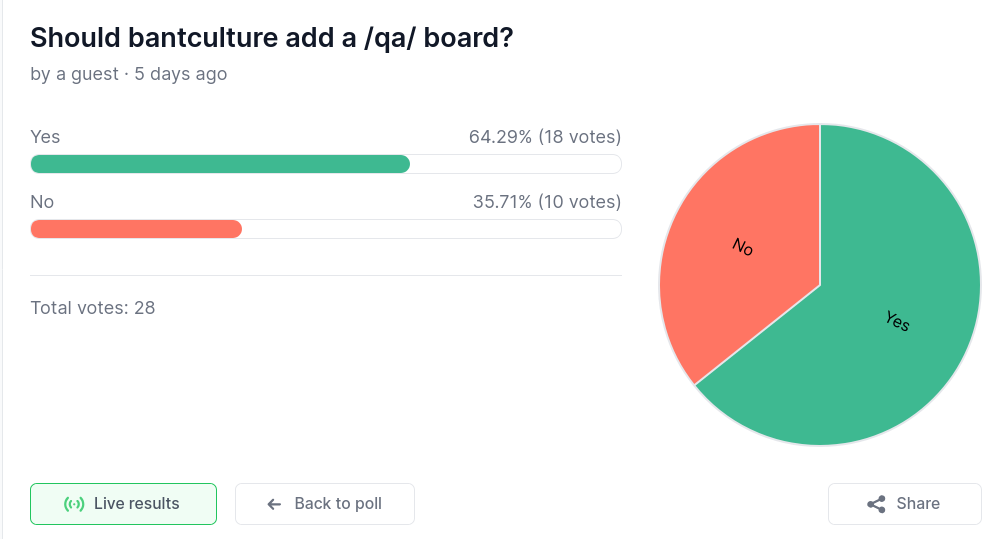Click the 35.71% (10 votes) text
The image size is (1008, 539).
click(x=547, y=202)
